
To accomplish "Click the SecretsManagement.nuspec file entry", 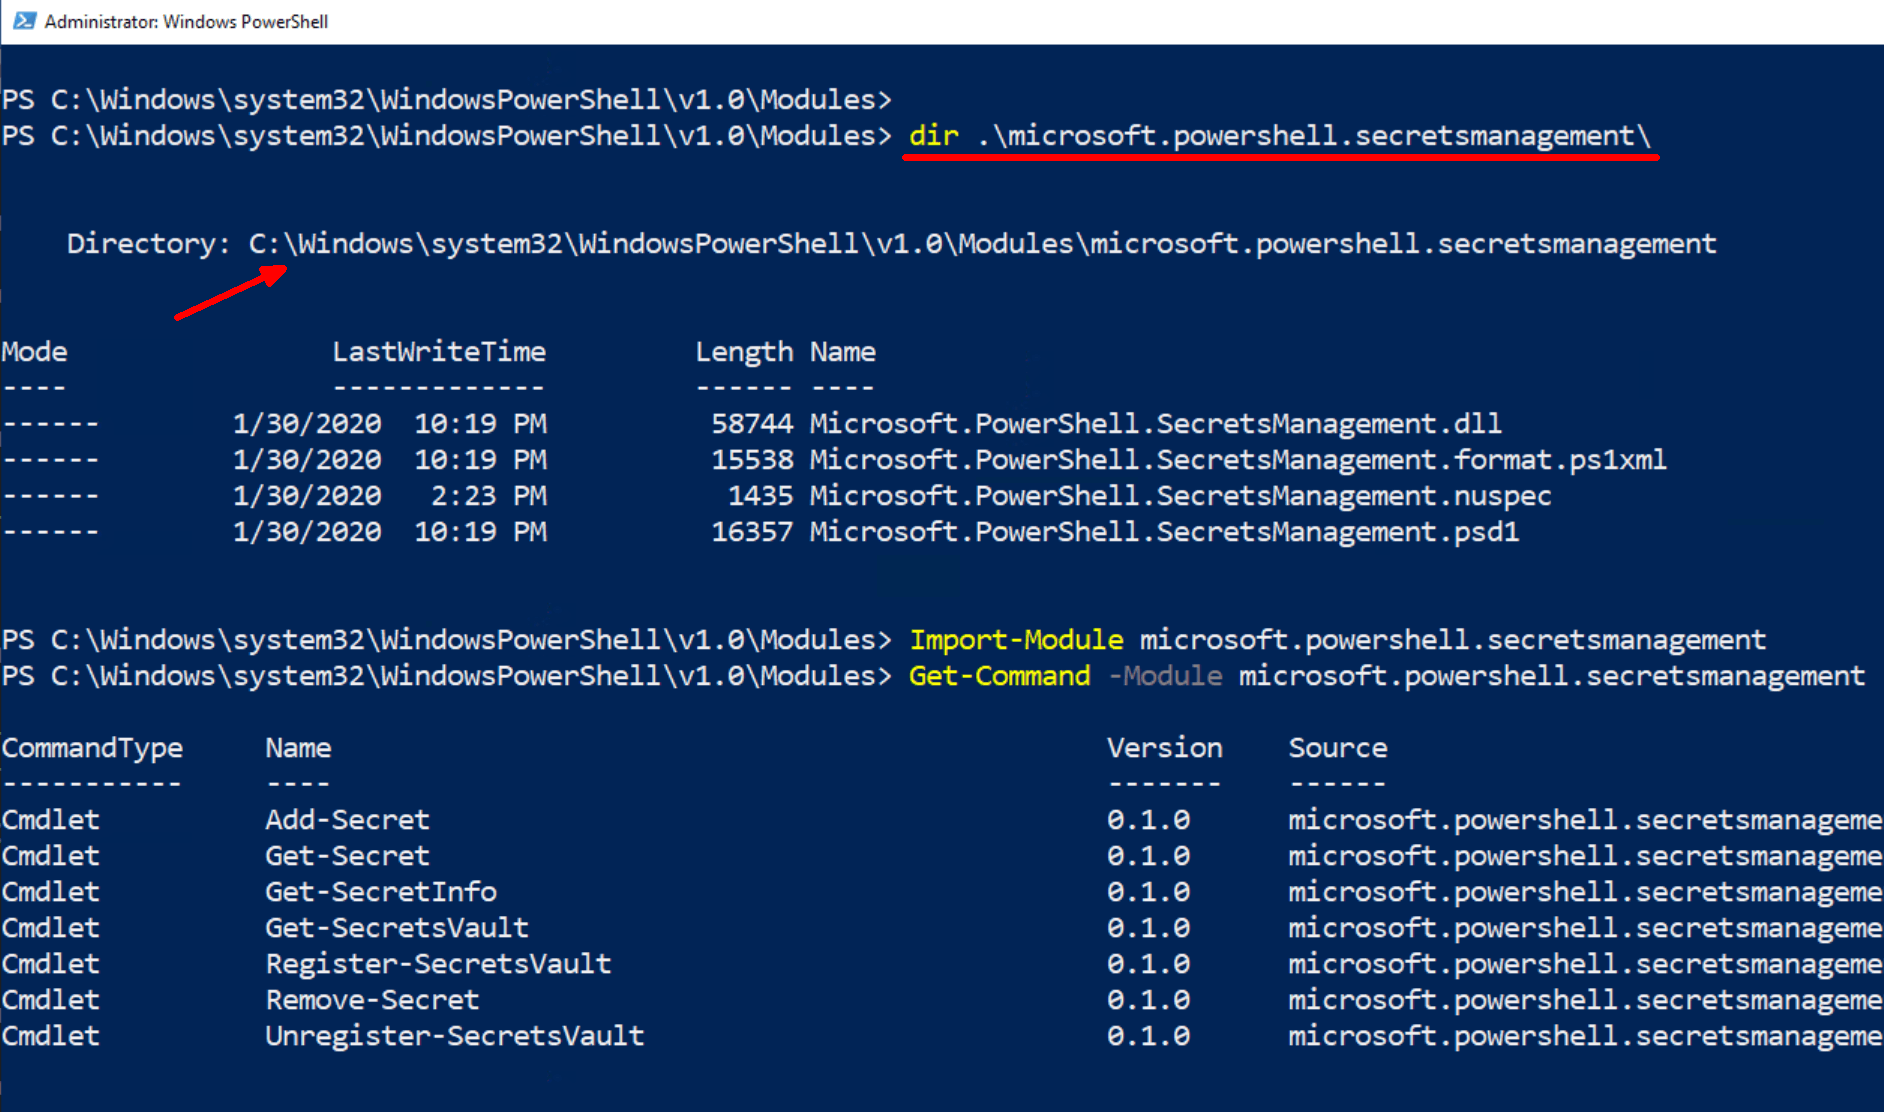I will click(1180, 496).
